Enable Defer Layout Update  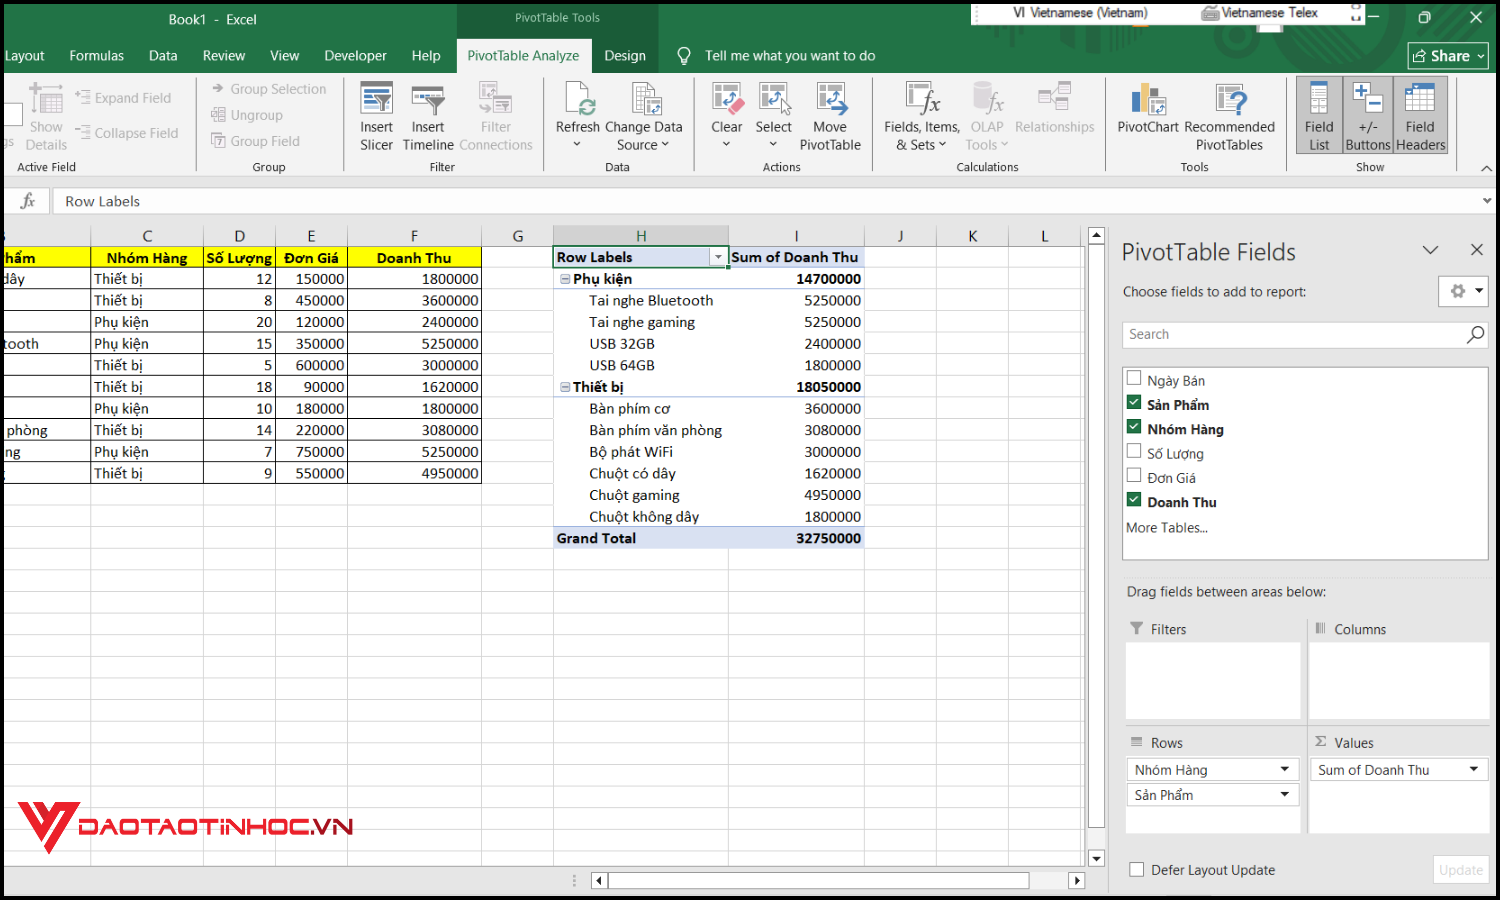(1137, 869)
